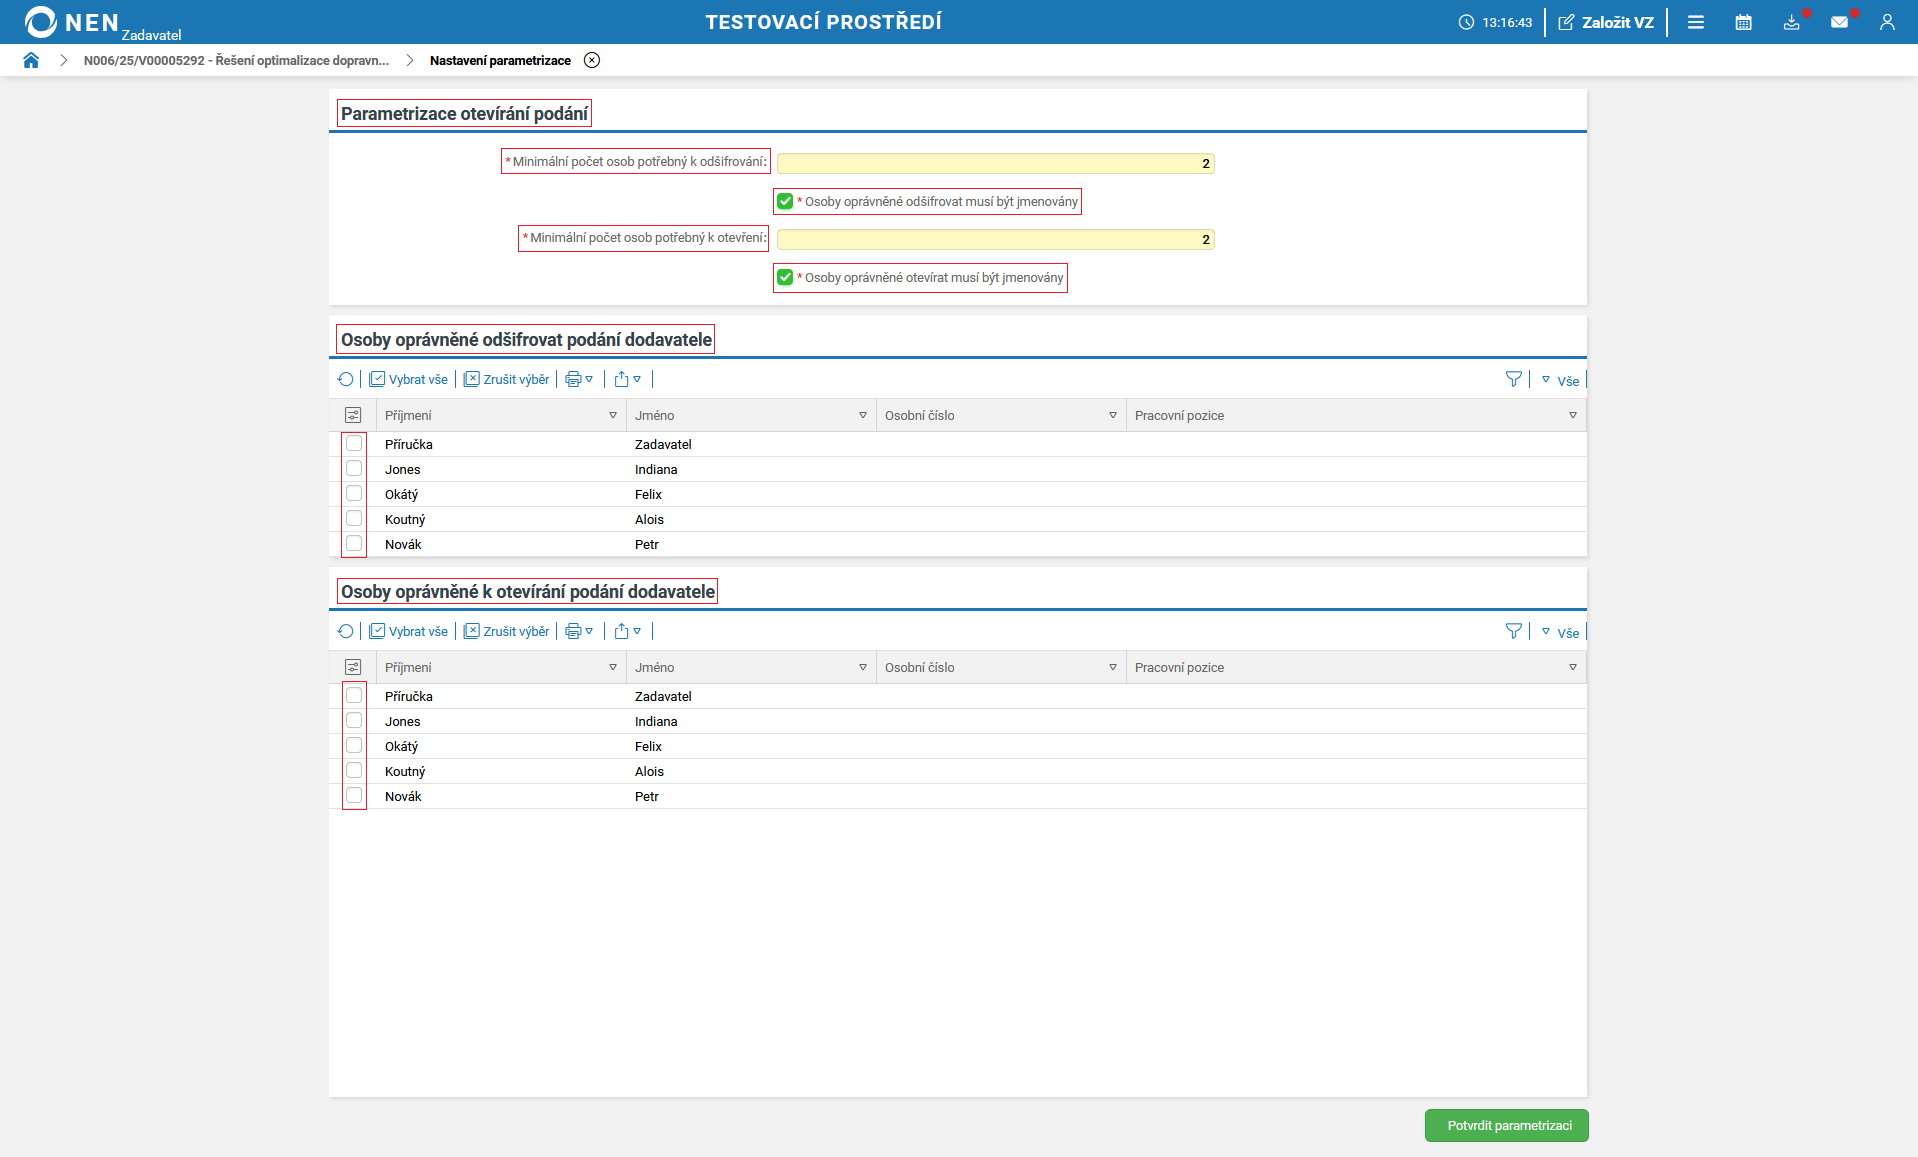Open the downloads tray icon
The image size is (1918, 1157).
[x=1791, y=22]
